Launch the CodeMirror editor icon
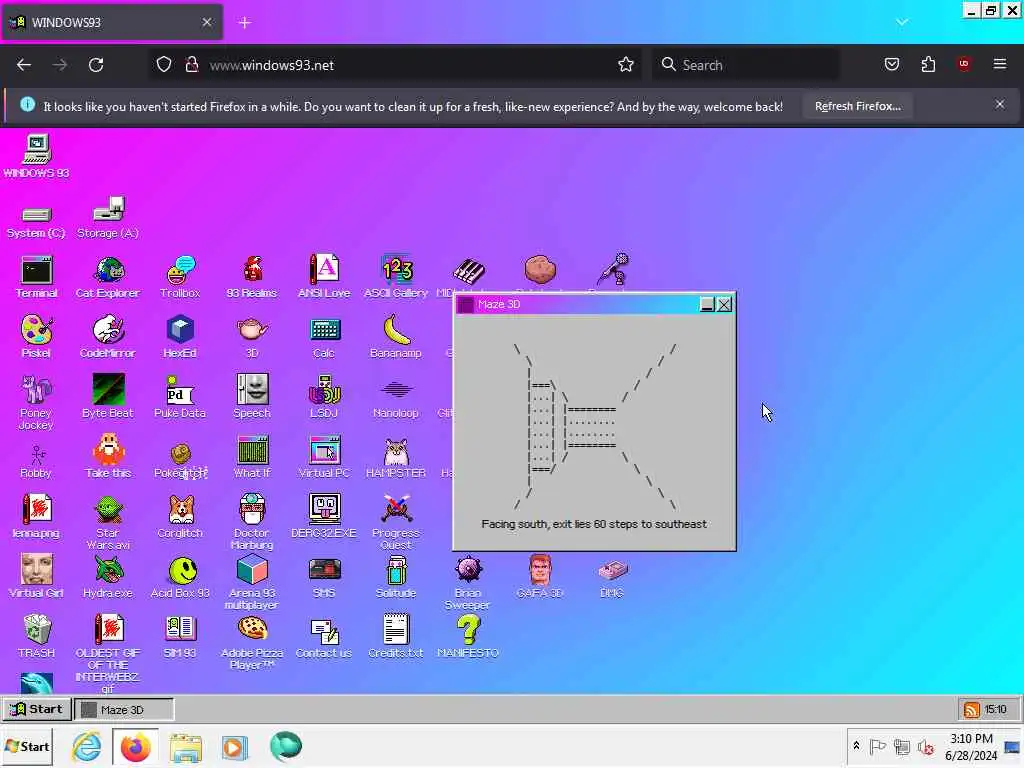 tap(108, 337)
